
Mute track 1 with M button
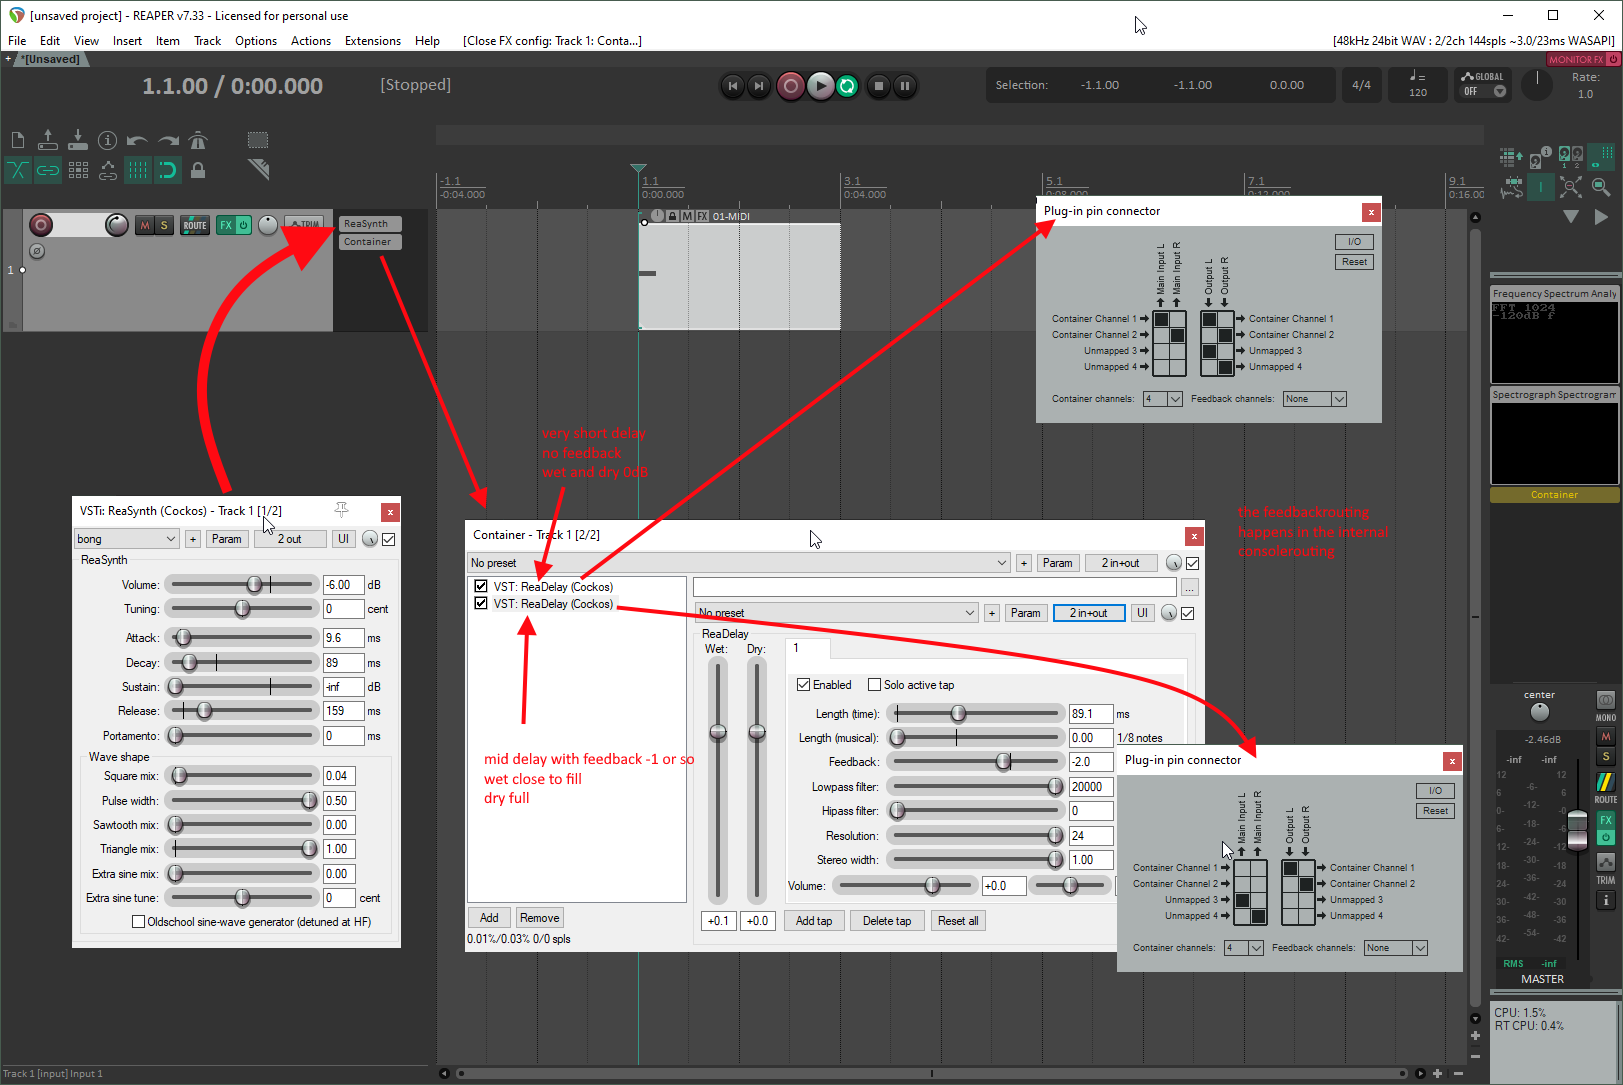(145, 225)
